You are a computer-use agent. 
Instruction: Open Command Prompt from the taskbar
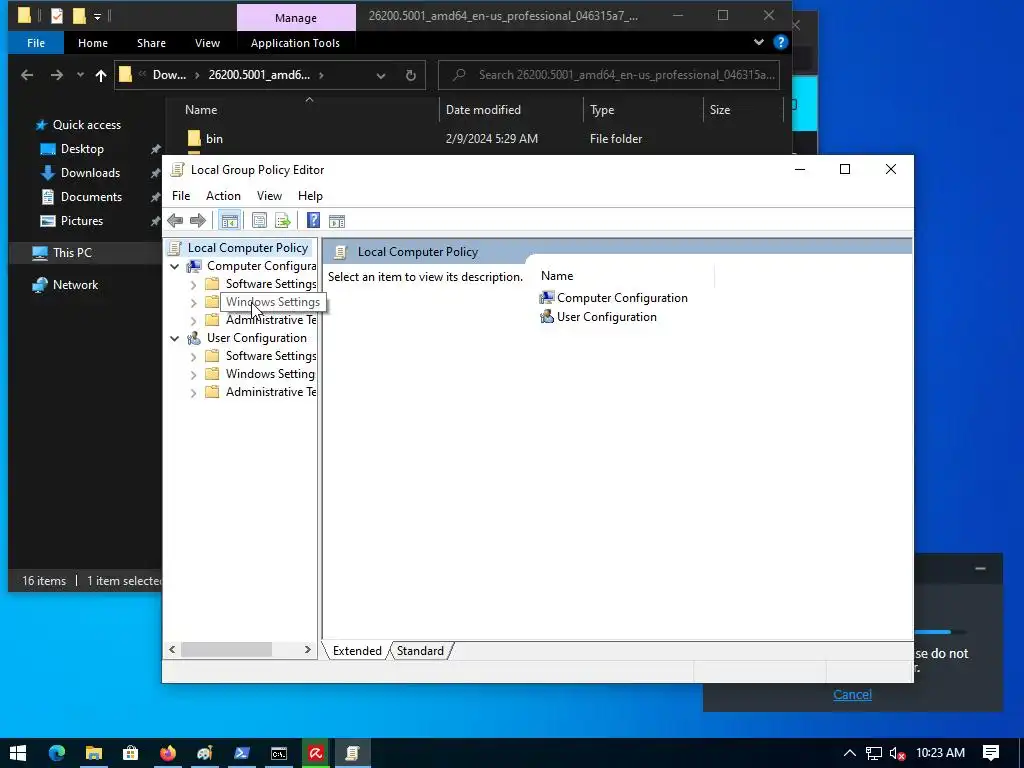point(279,753)
